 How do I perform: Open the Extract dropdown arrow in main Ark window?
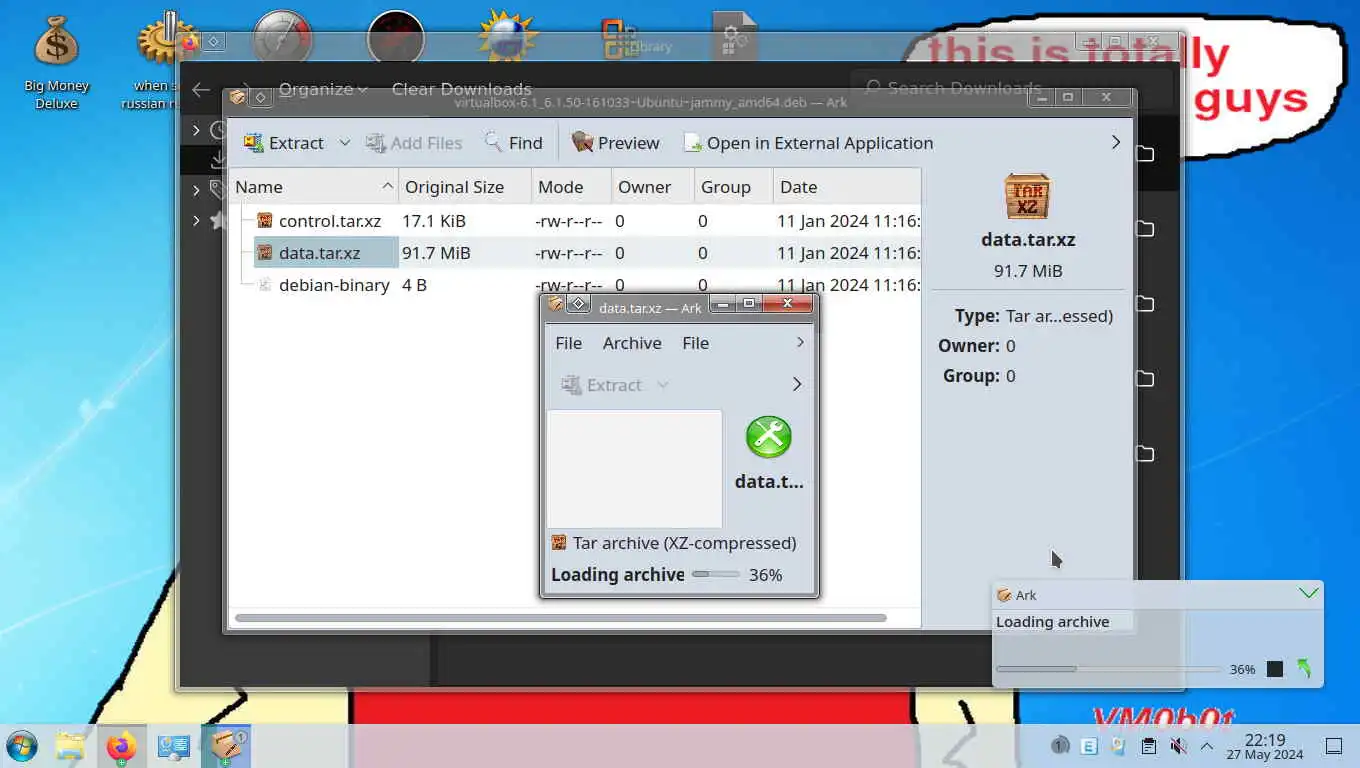tap(344, 143)
